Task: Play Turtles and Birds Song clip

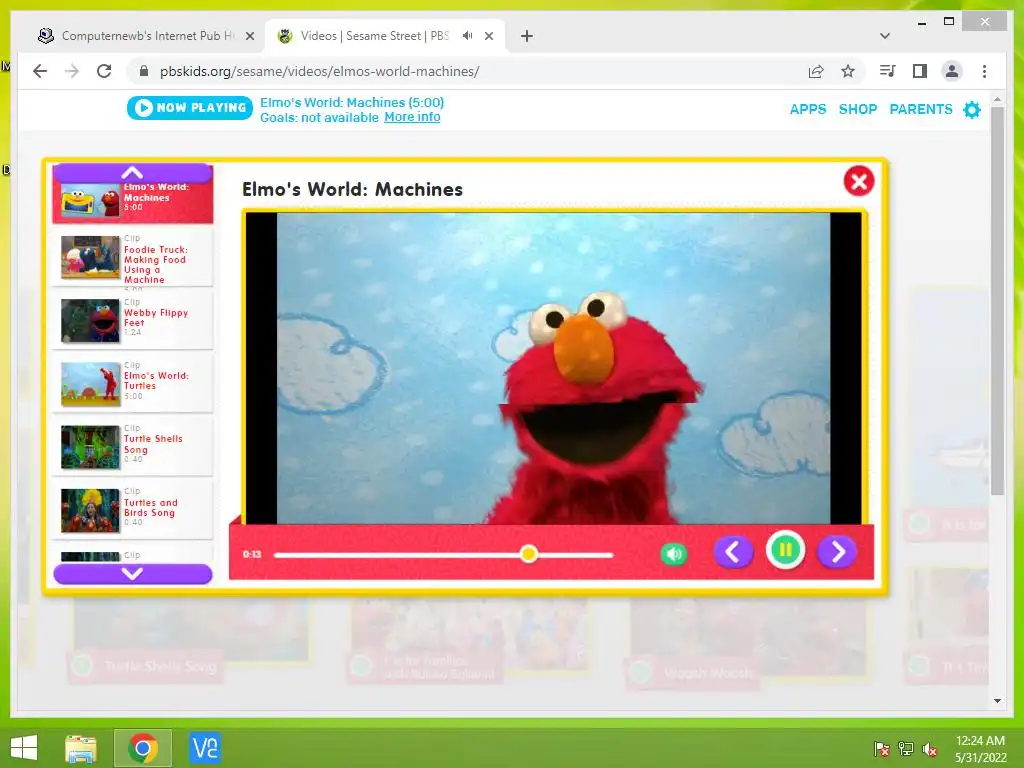Action: pyautogui.click(x=133, y=510)
